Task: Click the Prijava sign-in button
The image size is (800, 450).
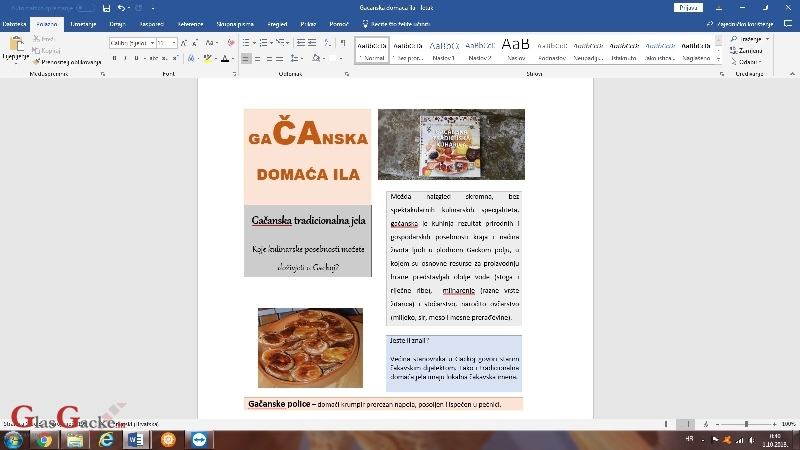Action: [x=688, y=8]
